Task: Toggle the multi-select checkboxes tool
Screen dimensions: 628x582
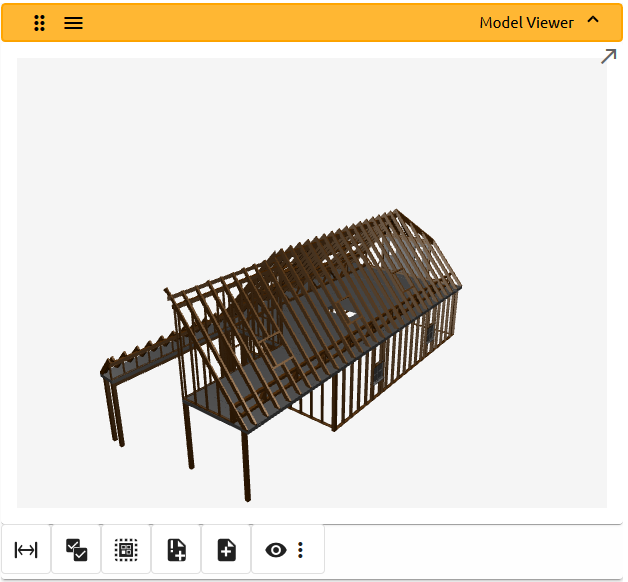Action: click(76, 550)
